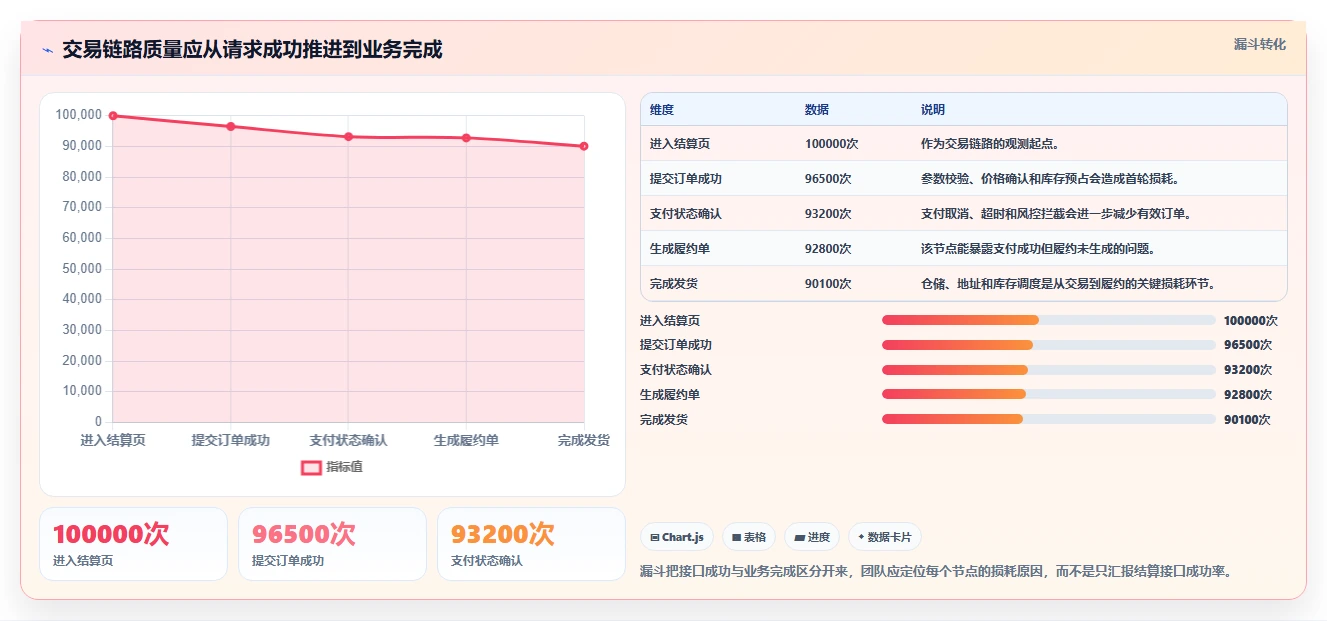The height and width of the screenshot is (621, 1327).
Task: Click the 50,000 y-axis label
Action: coord(82,268)
